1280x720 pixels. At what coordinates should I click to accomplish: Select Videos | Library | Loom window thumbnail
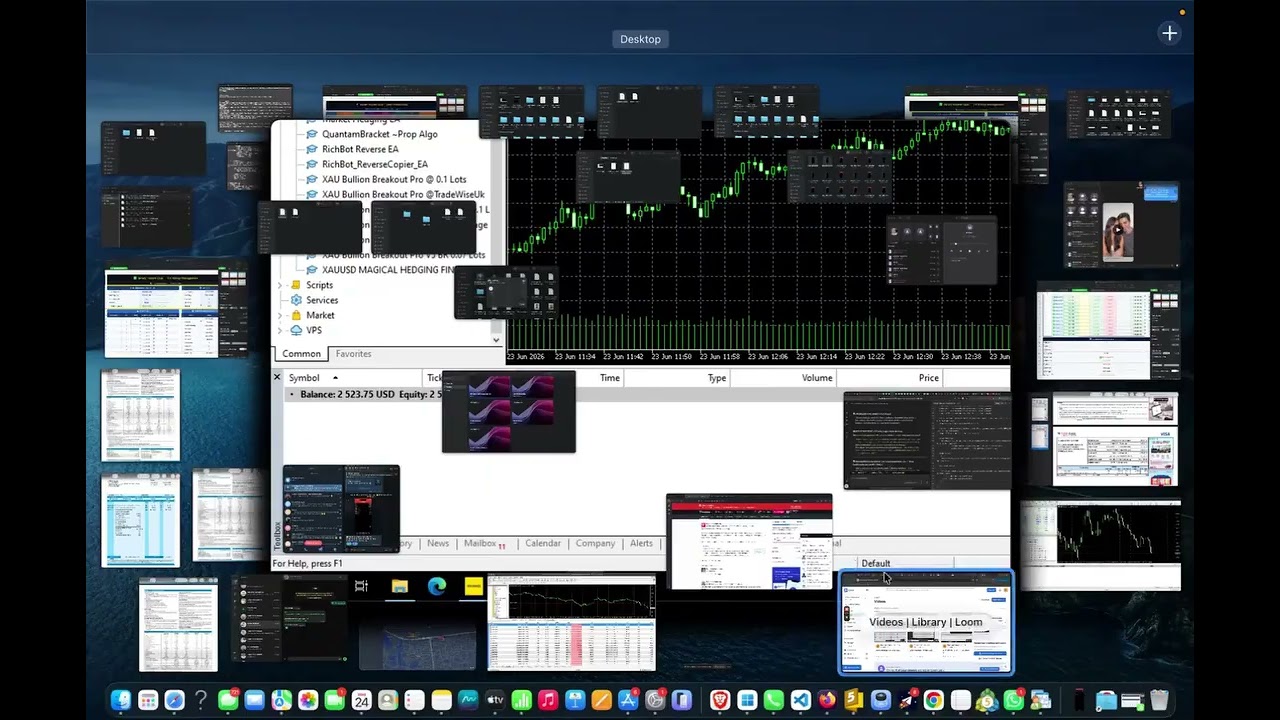[926, 622]
